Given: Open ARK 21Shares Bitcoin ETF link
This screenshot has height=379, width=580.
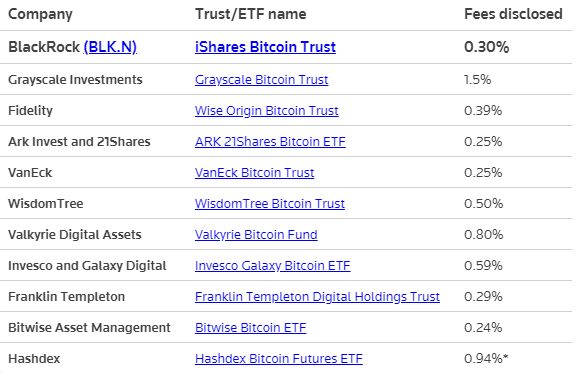Looking at the screenshot, I should tap(270, 142).
